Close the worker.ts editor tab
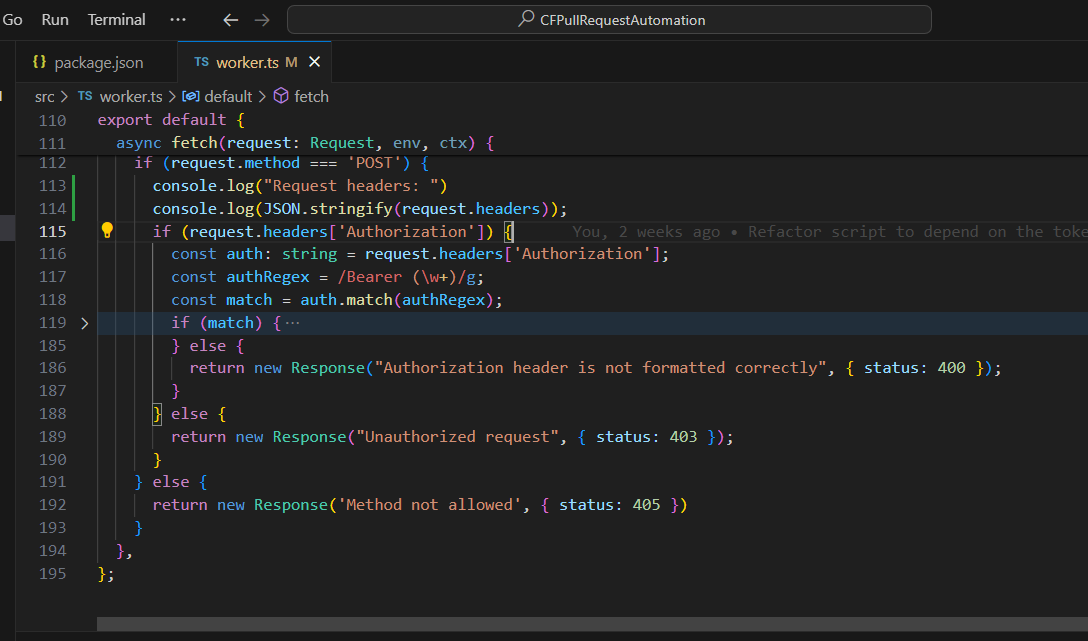The height and width of the screenshot is (641, 1088). tap(314, 62)
